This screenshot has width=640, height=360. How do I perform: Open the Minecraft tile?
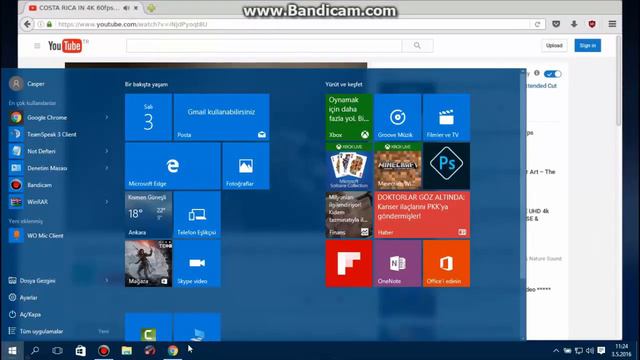click(x=398, y=166)
